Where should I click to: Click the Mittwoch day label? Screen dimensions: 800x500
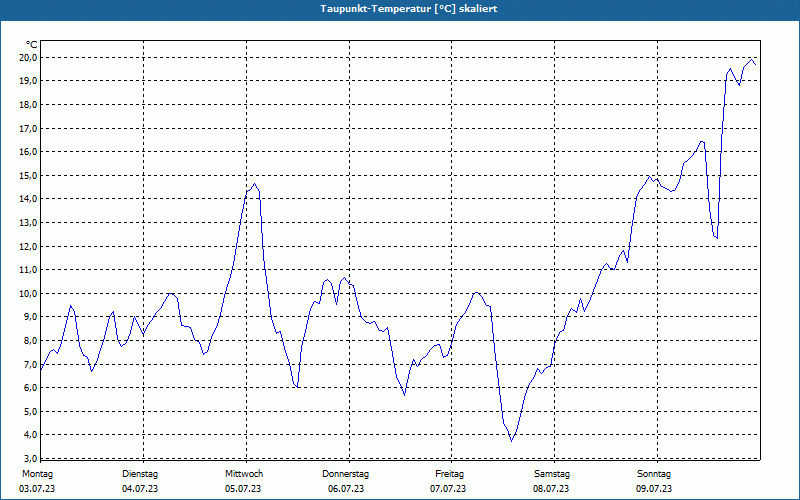[244, 474]
